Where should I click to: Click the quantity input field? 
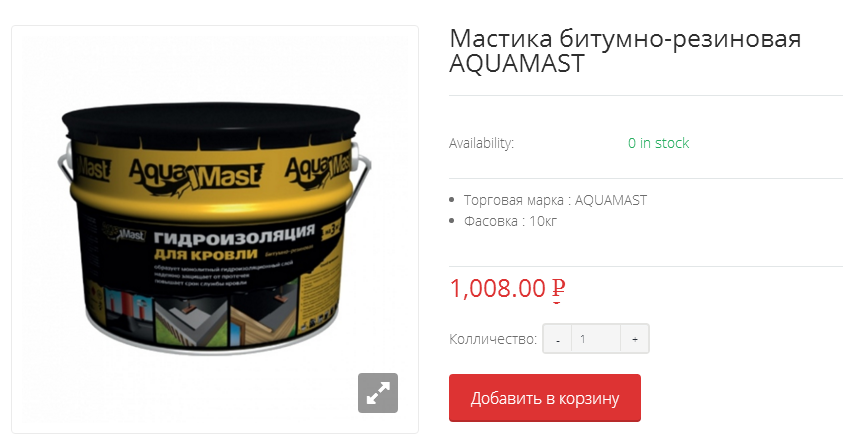click(596, 339)
